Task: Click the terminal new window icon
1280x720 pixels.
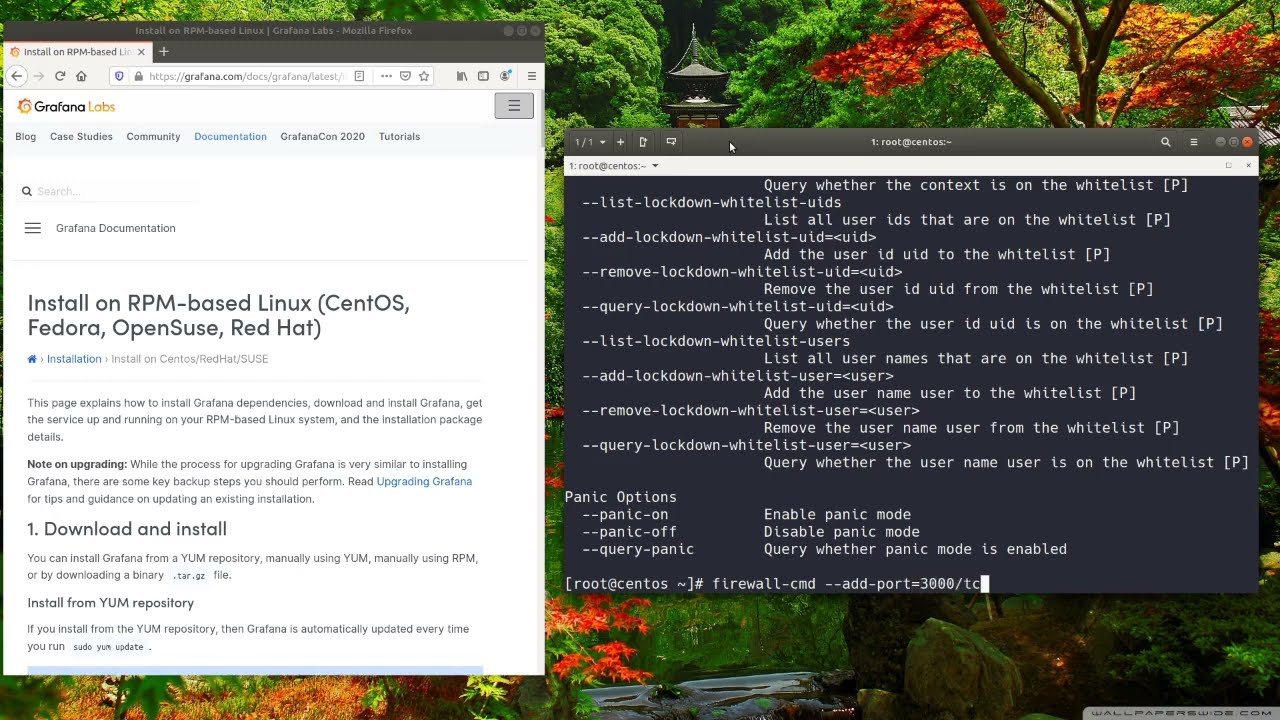Action: [x=643, y=142]
